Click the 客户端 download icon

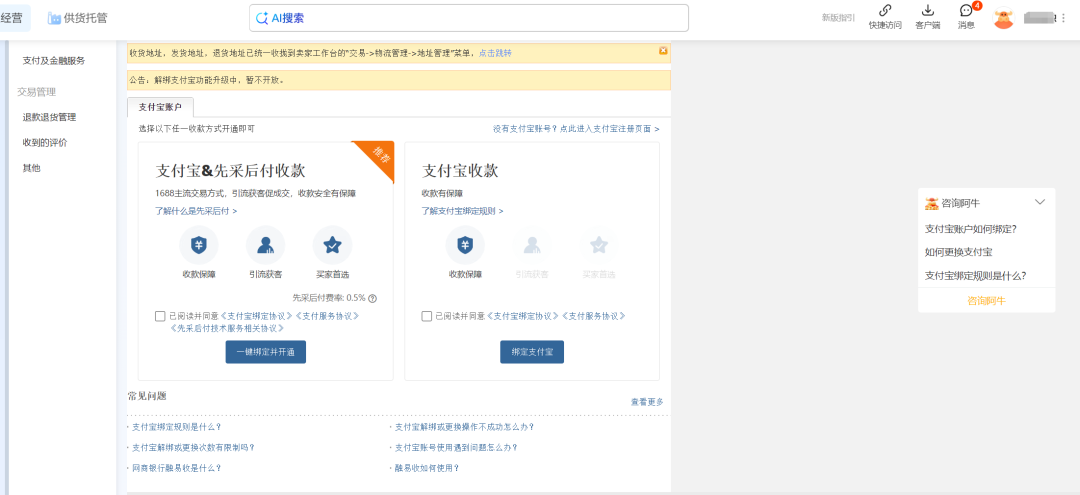click(x=928, y=11)
